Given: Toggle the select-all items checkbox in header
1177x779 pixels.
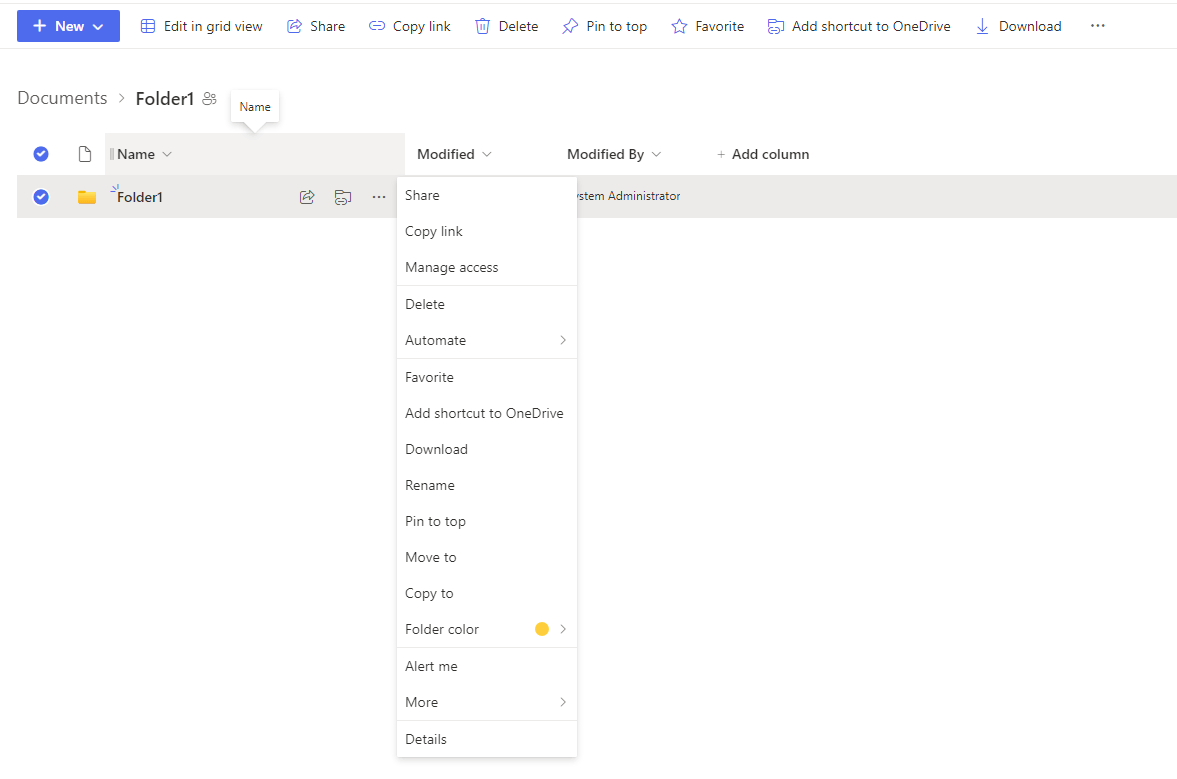Looking at the screenshot, I should (41, 154).
